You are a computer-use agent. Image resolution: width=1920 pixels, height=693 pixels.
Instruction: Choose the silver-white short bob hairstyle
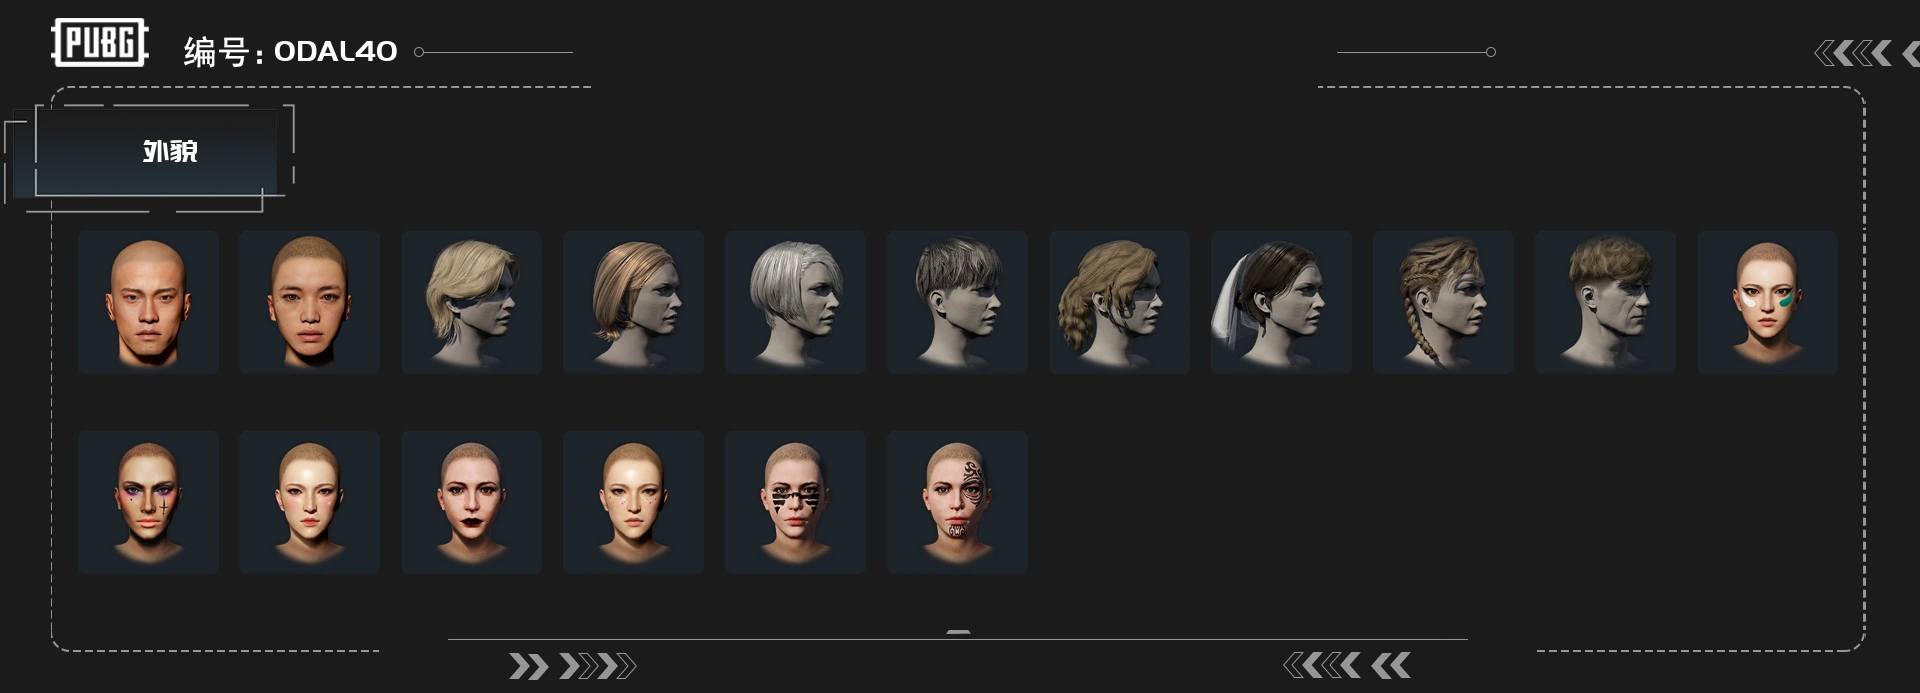point(795,302)
